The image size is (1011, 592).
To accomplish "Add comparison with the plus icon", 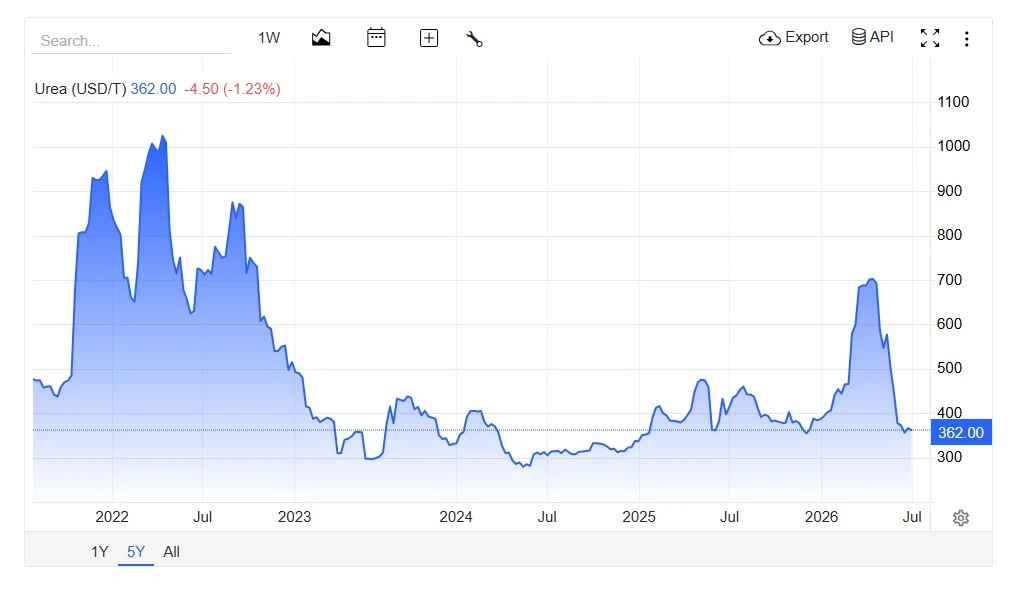I will [429, 38].
